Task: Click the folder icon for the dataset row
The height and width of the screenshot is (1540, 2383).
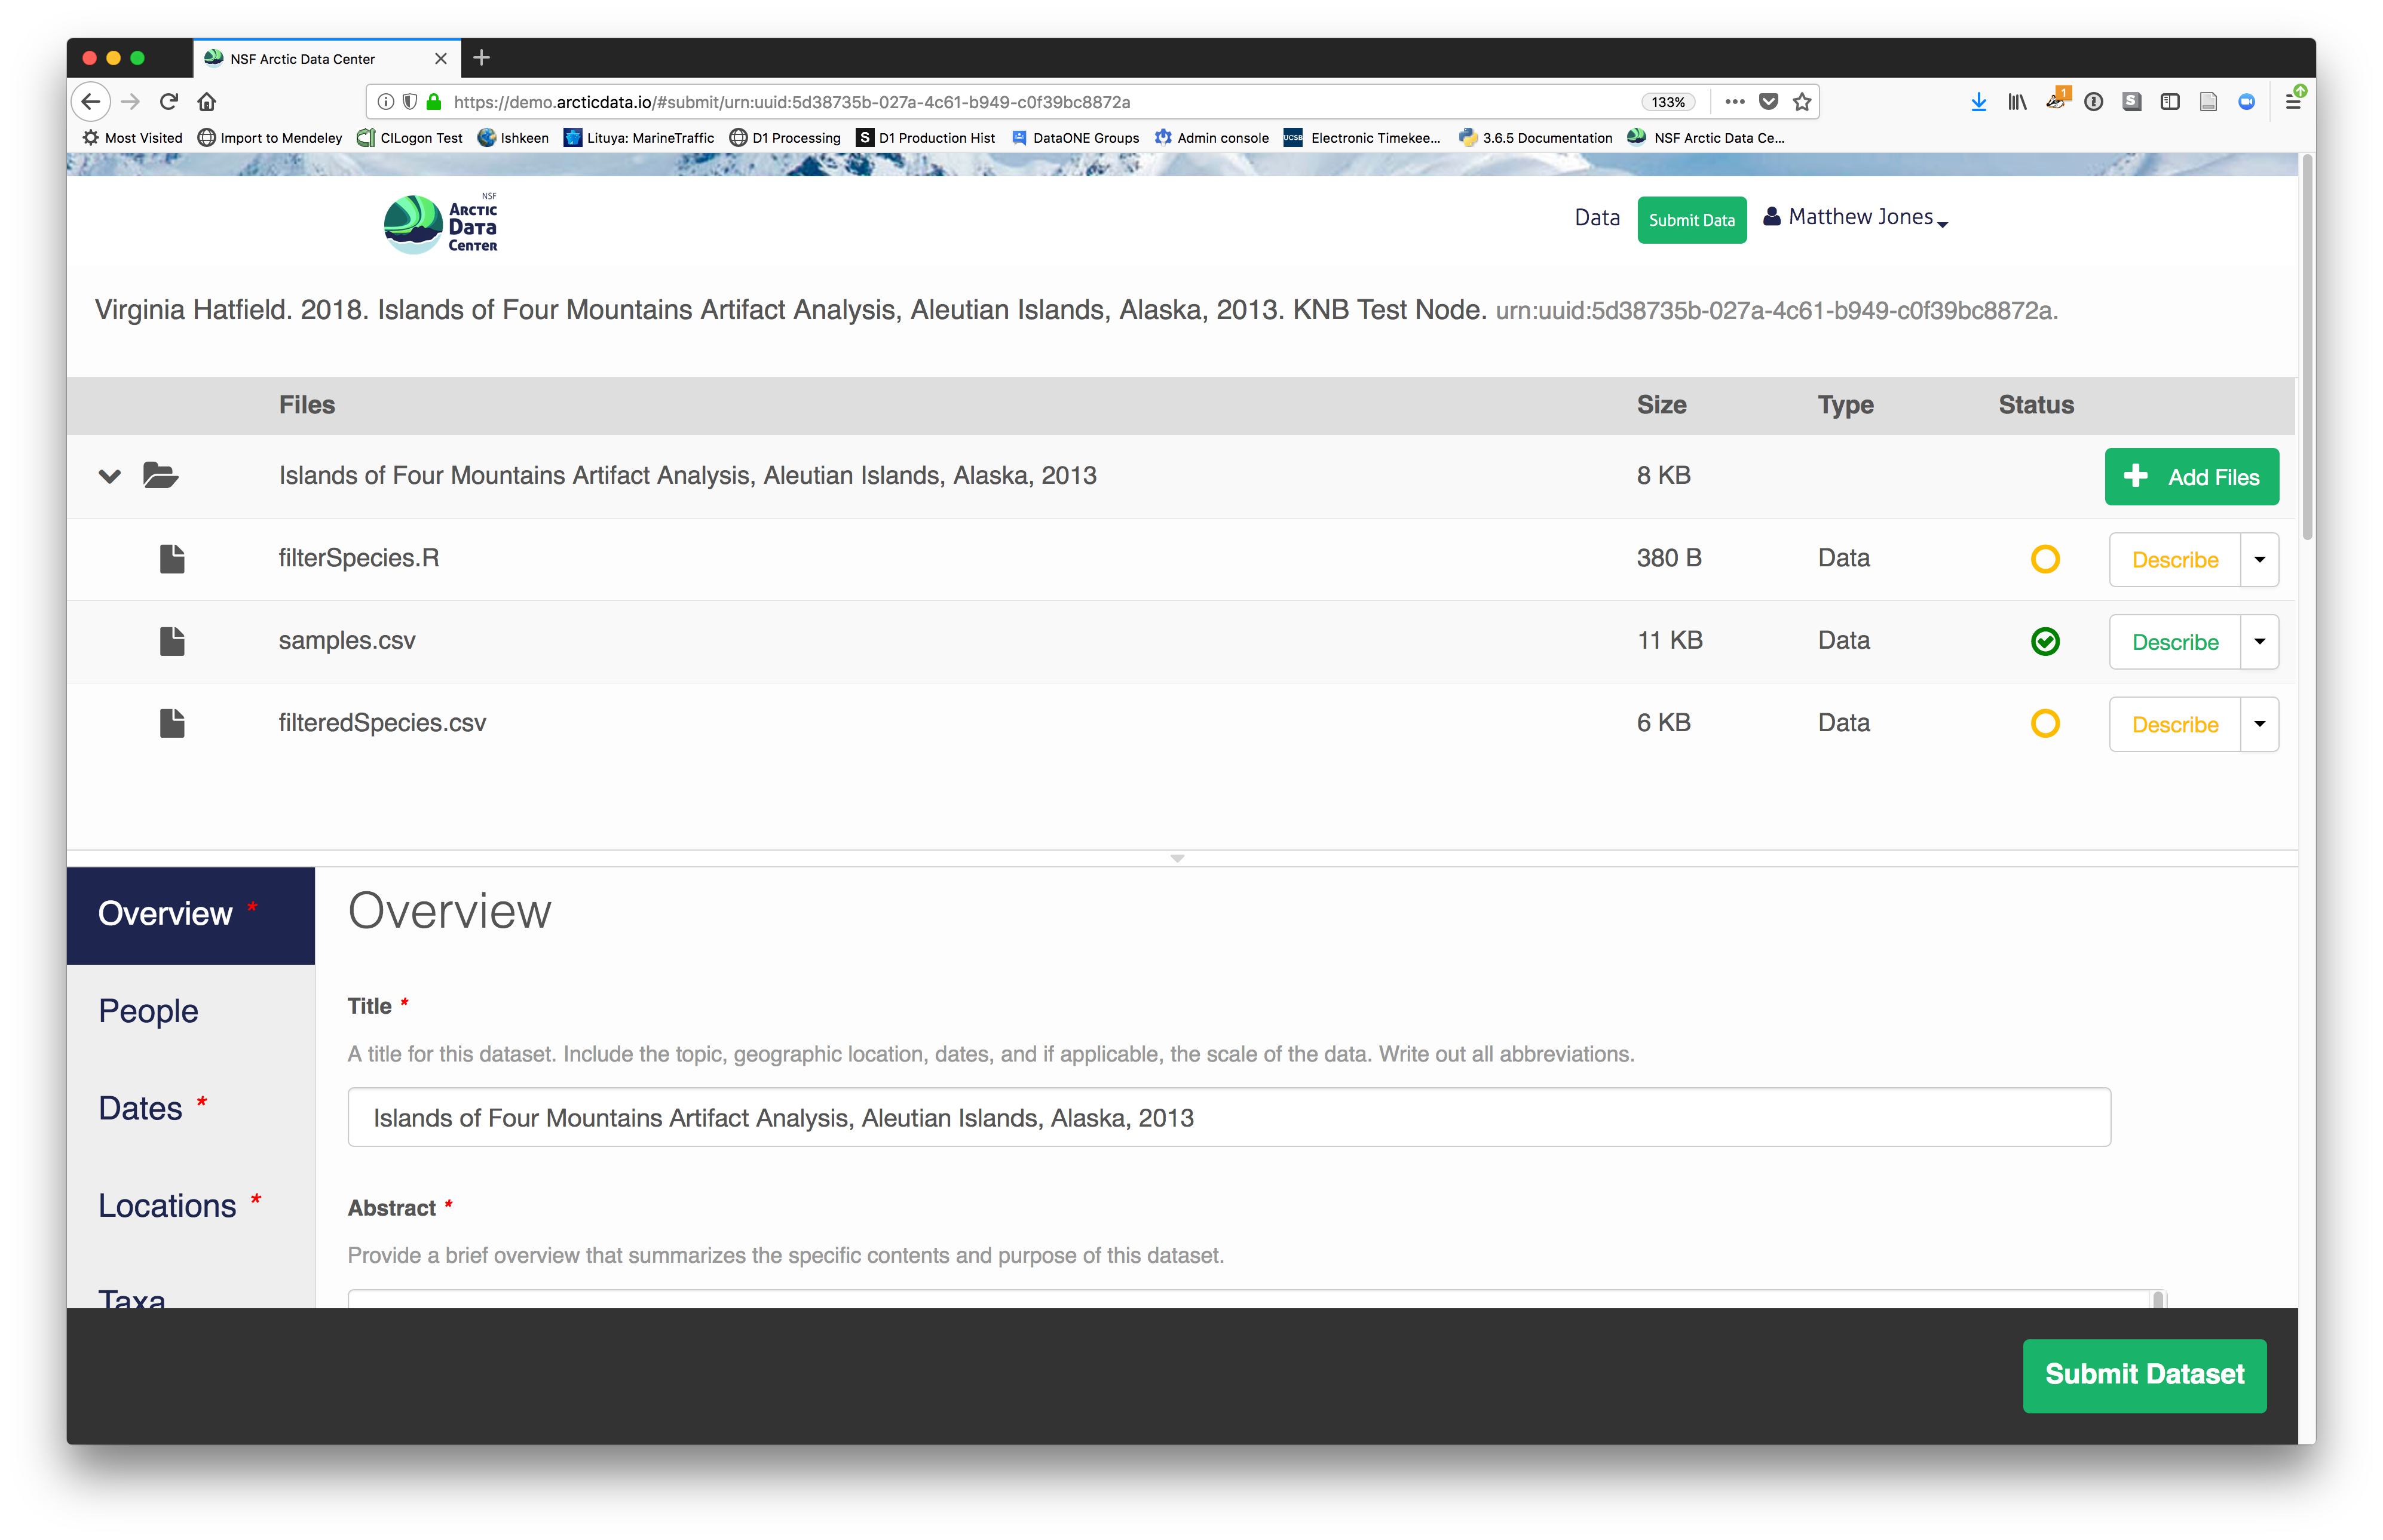Action: 160,475
